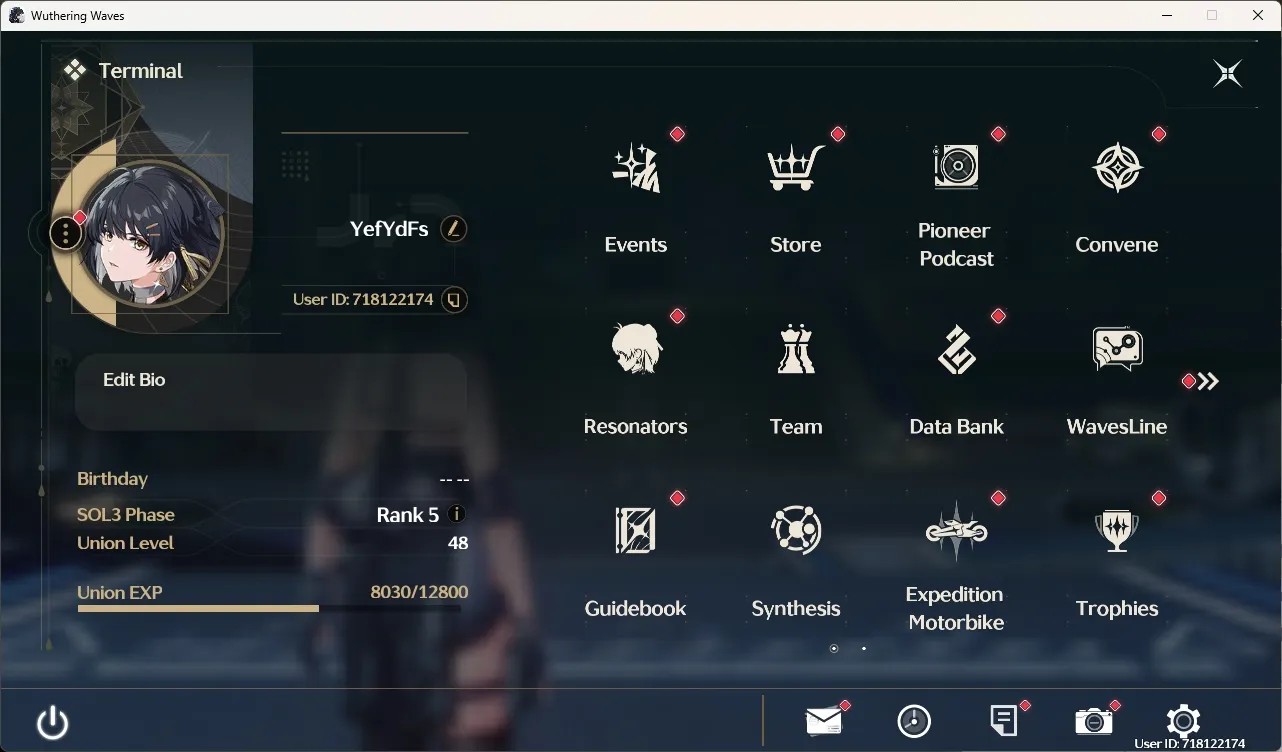Click the User ID: 718122174 text in profile

click(363, 300)
